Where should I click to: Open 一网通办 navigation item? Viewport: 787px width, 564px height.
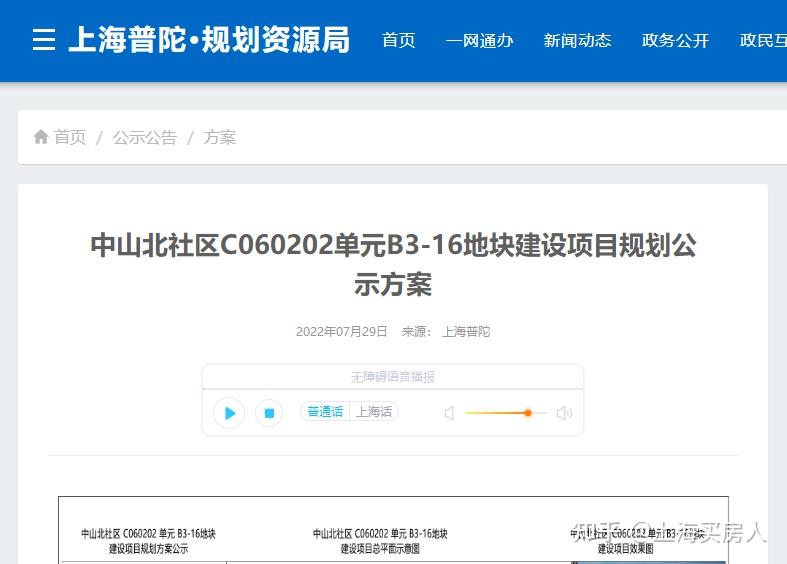479,40
